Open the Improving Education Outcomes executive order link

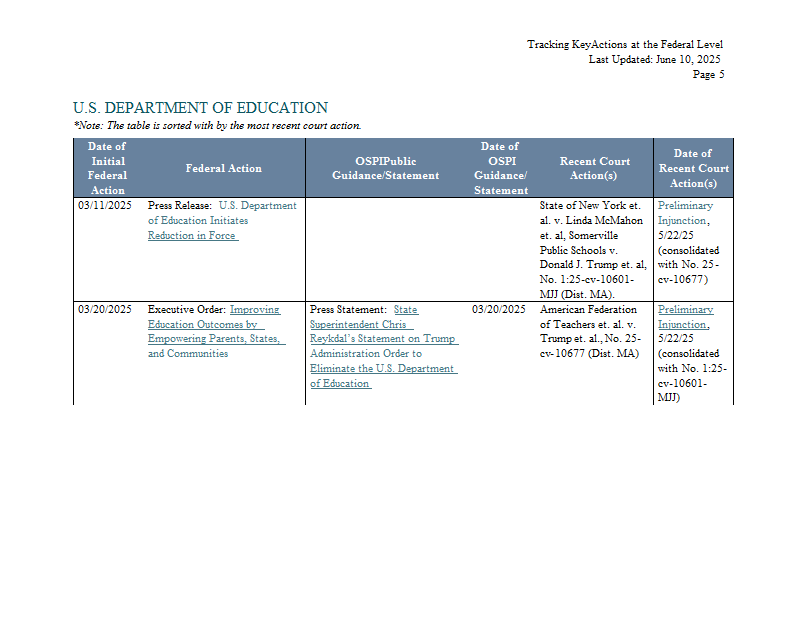[x=216, y=331]
